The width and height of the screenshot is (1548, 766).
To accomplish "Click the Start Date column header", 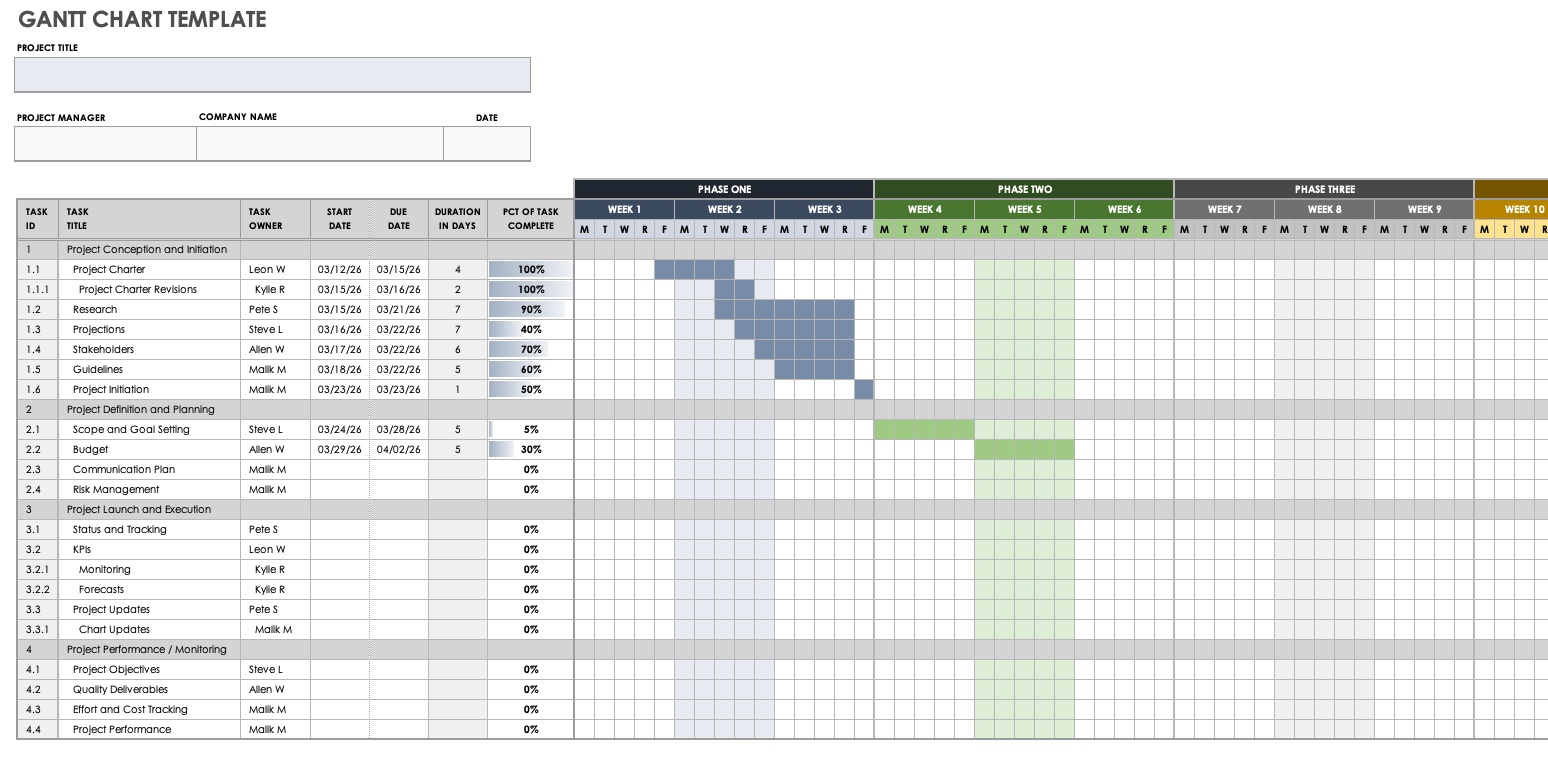I will (x=339, y=219).
